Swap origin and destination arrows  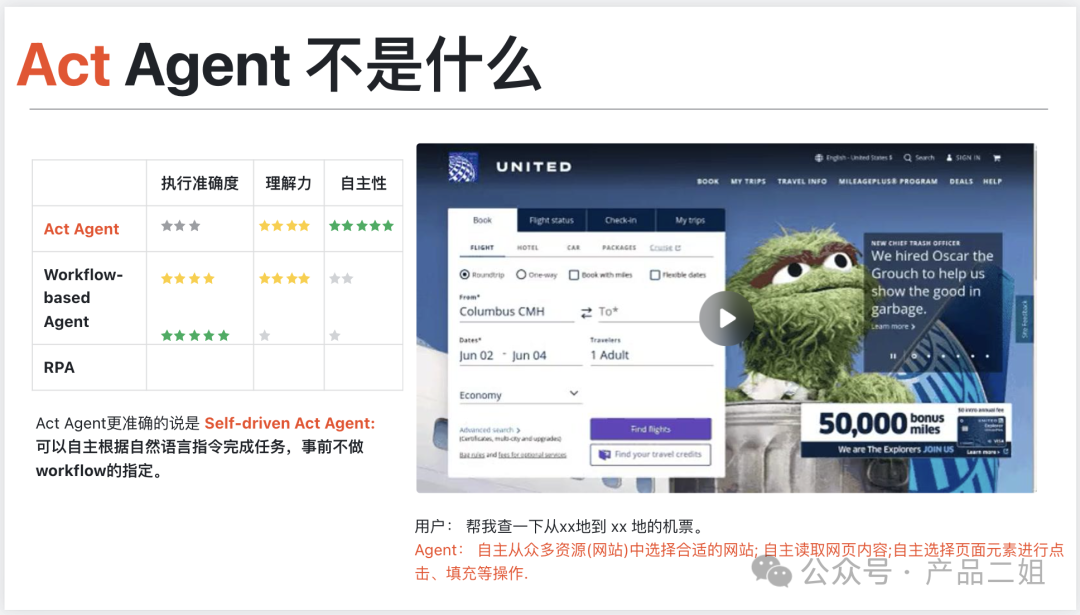coord(586,313)
